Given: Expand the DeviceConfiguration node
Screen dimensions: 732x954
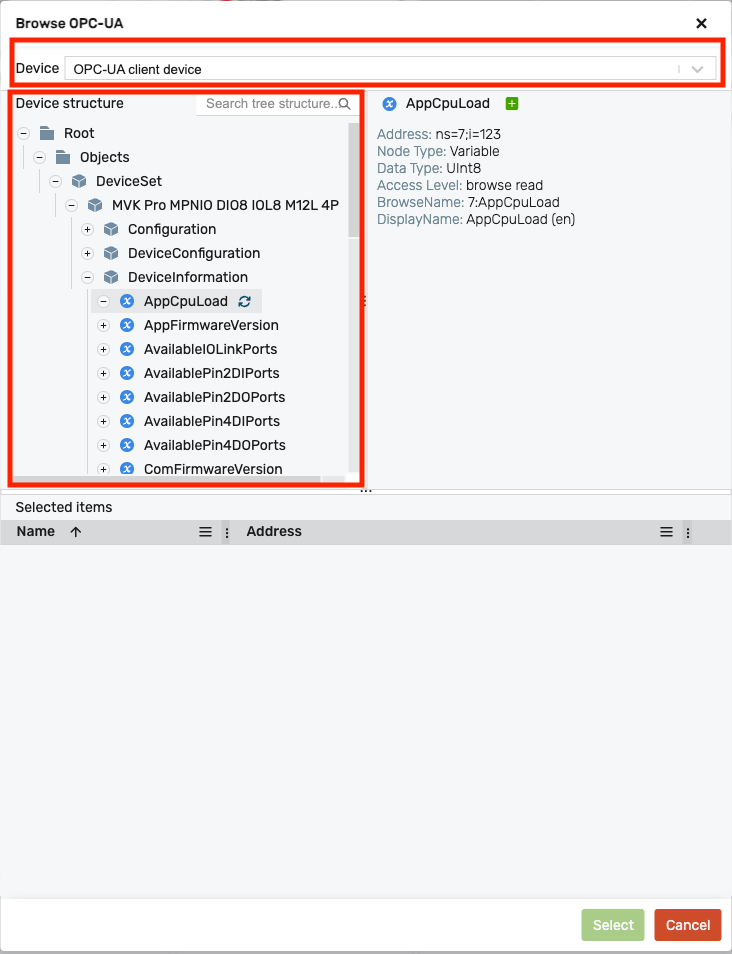Looking at the screenshot, I should click(x=88, y=253).
